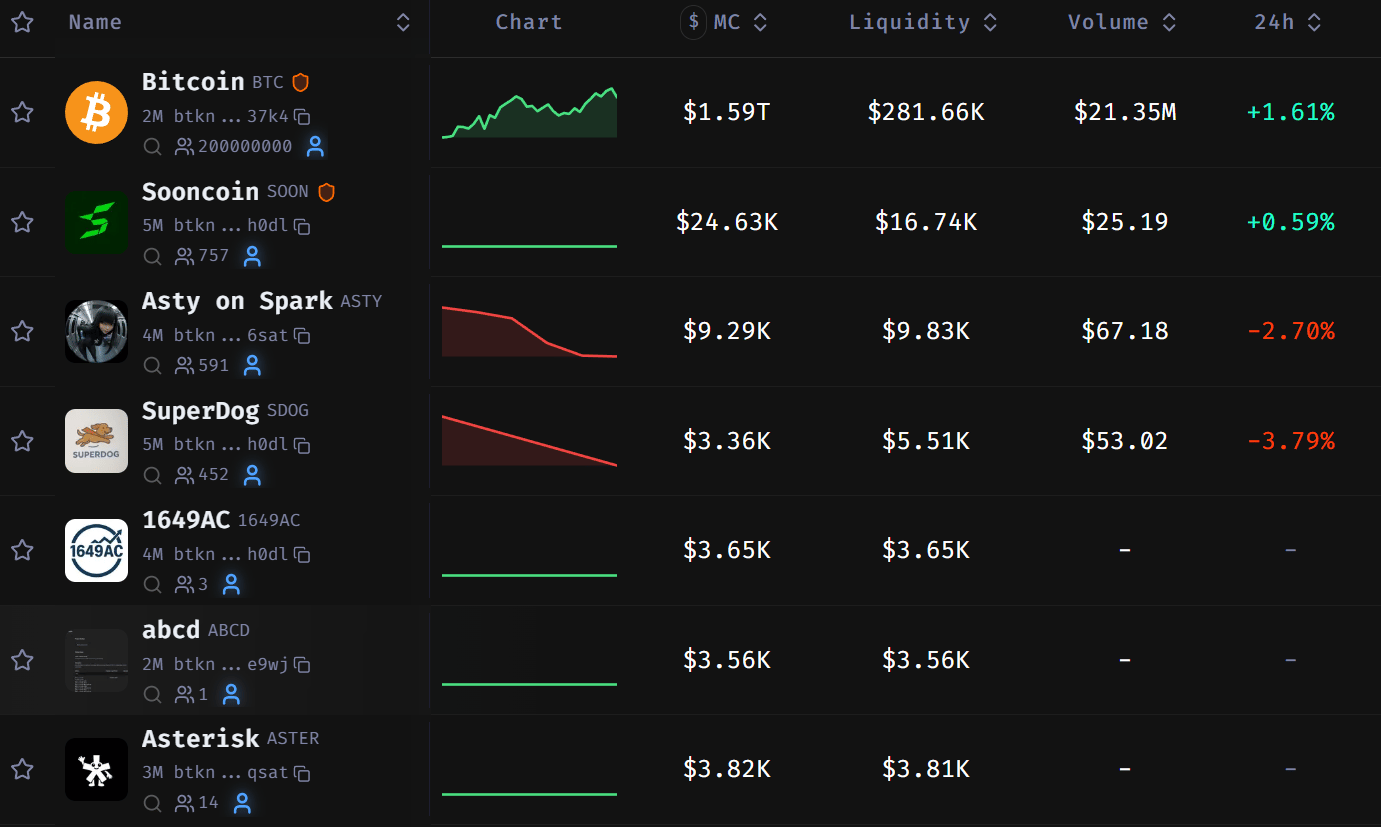This screenshot has height=827, width=1381.
Task: Click the magnifier icon under Bitcoin
Action: (152, 147)
